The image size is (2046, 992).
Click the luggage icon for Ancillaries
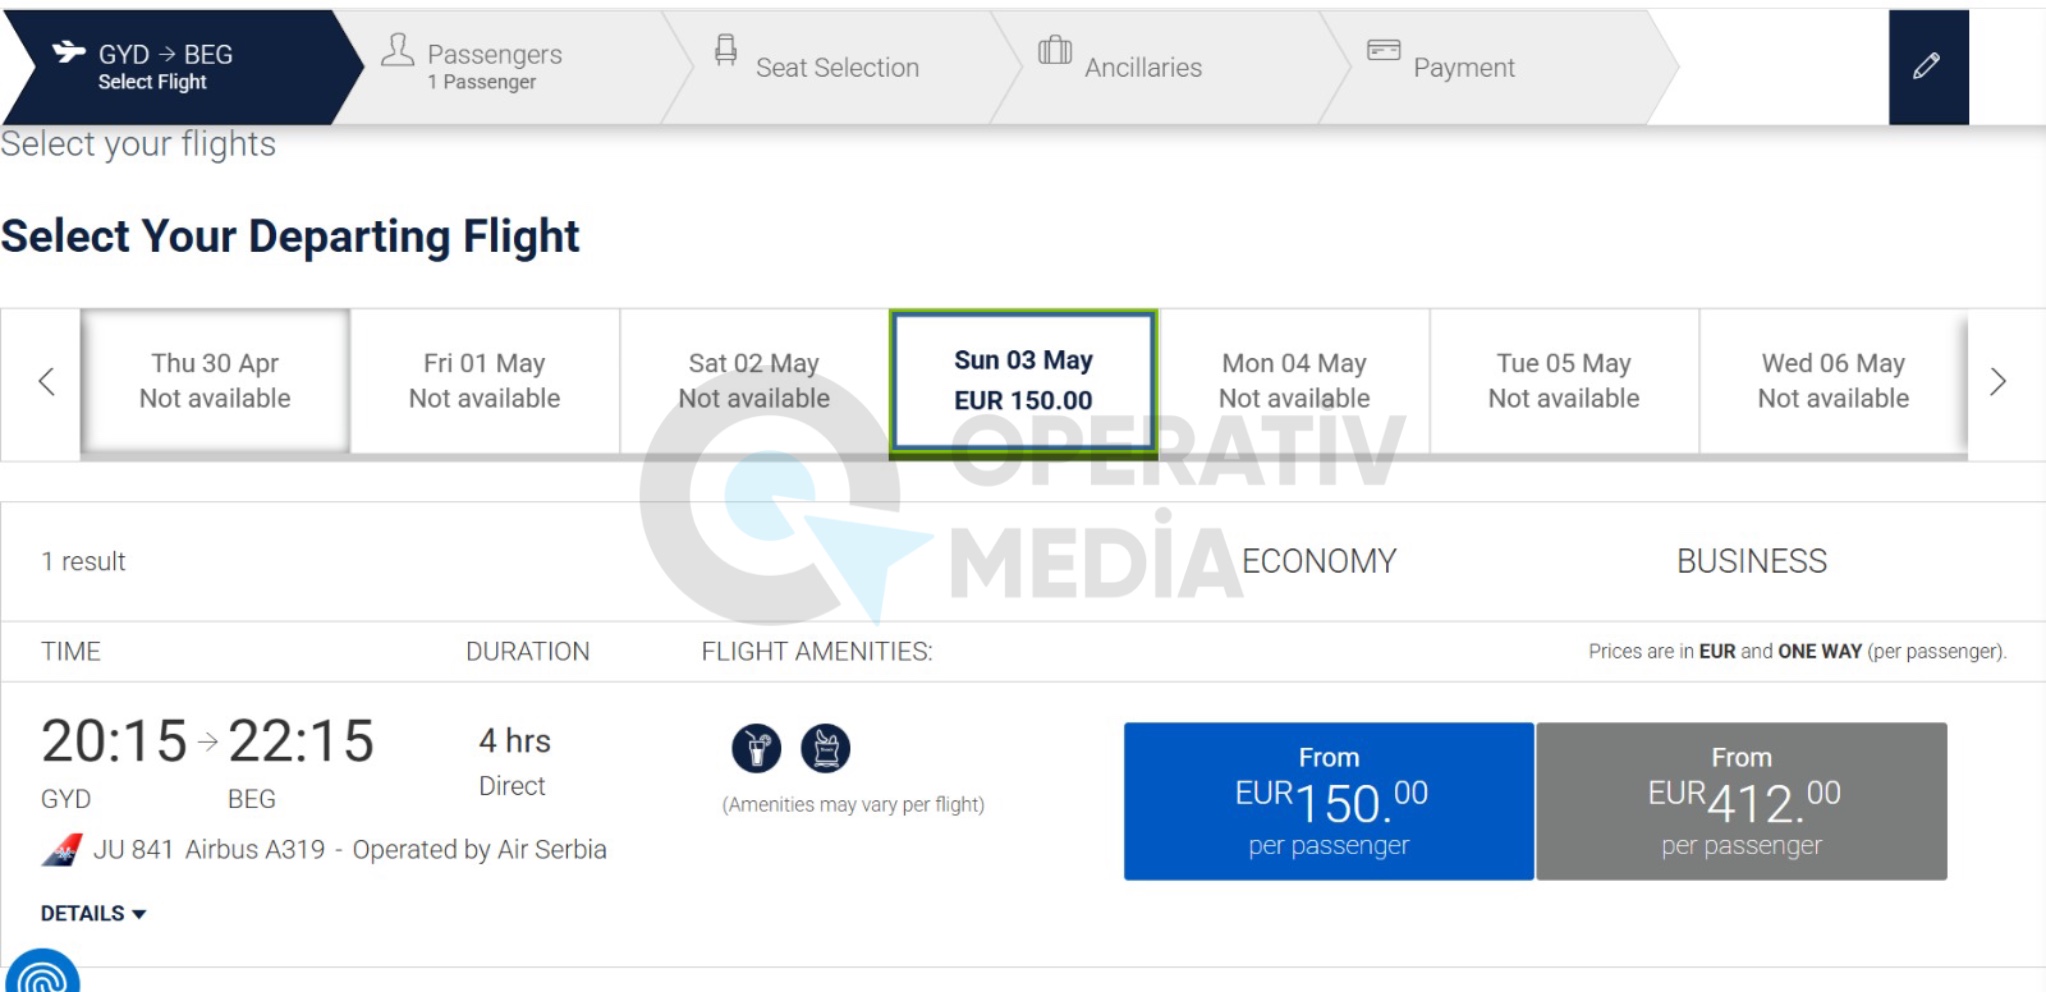(1055, 50)
